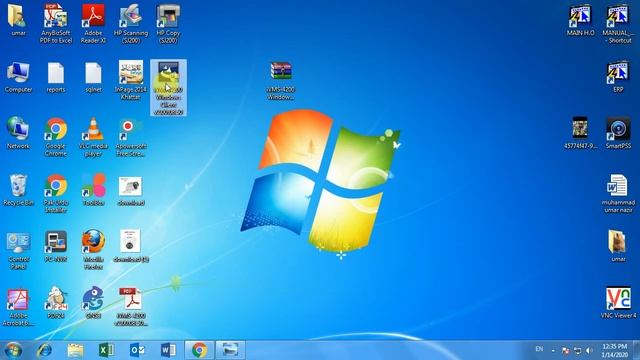Launch the ERP shortcut
This screenshot has width=640, height=360.
(x=618, y=77)
